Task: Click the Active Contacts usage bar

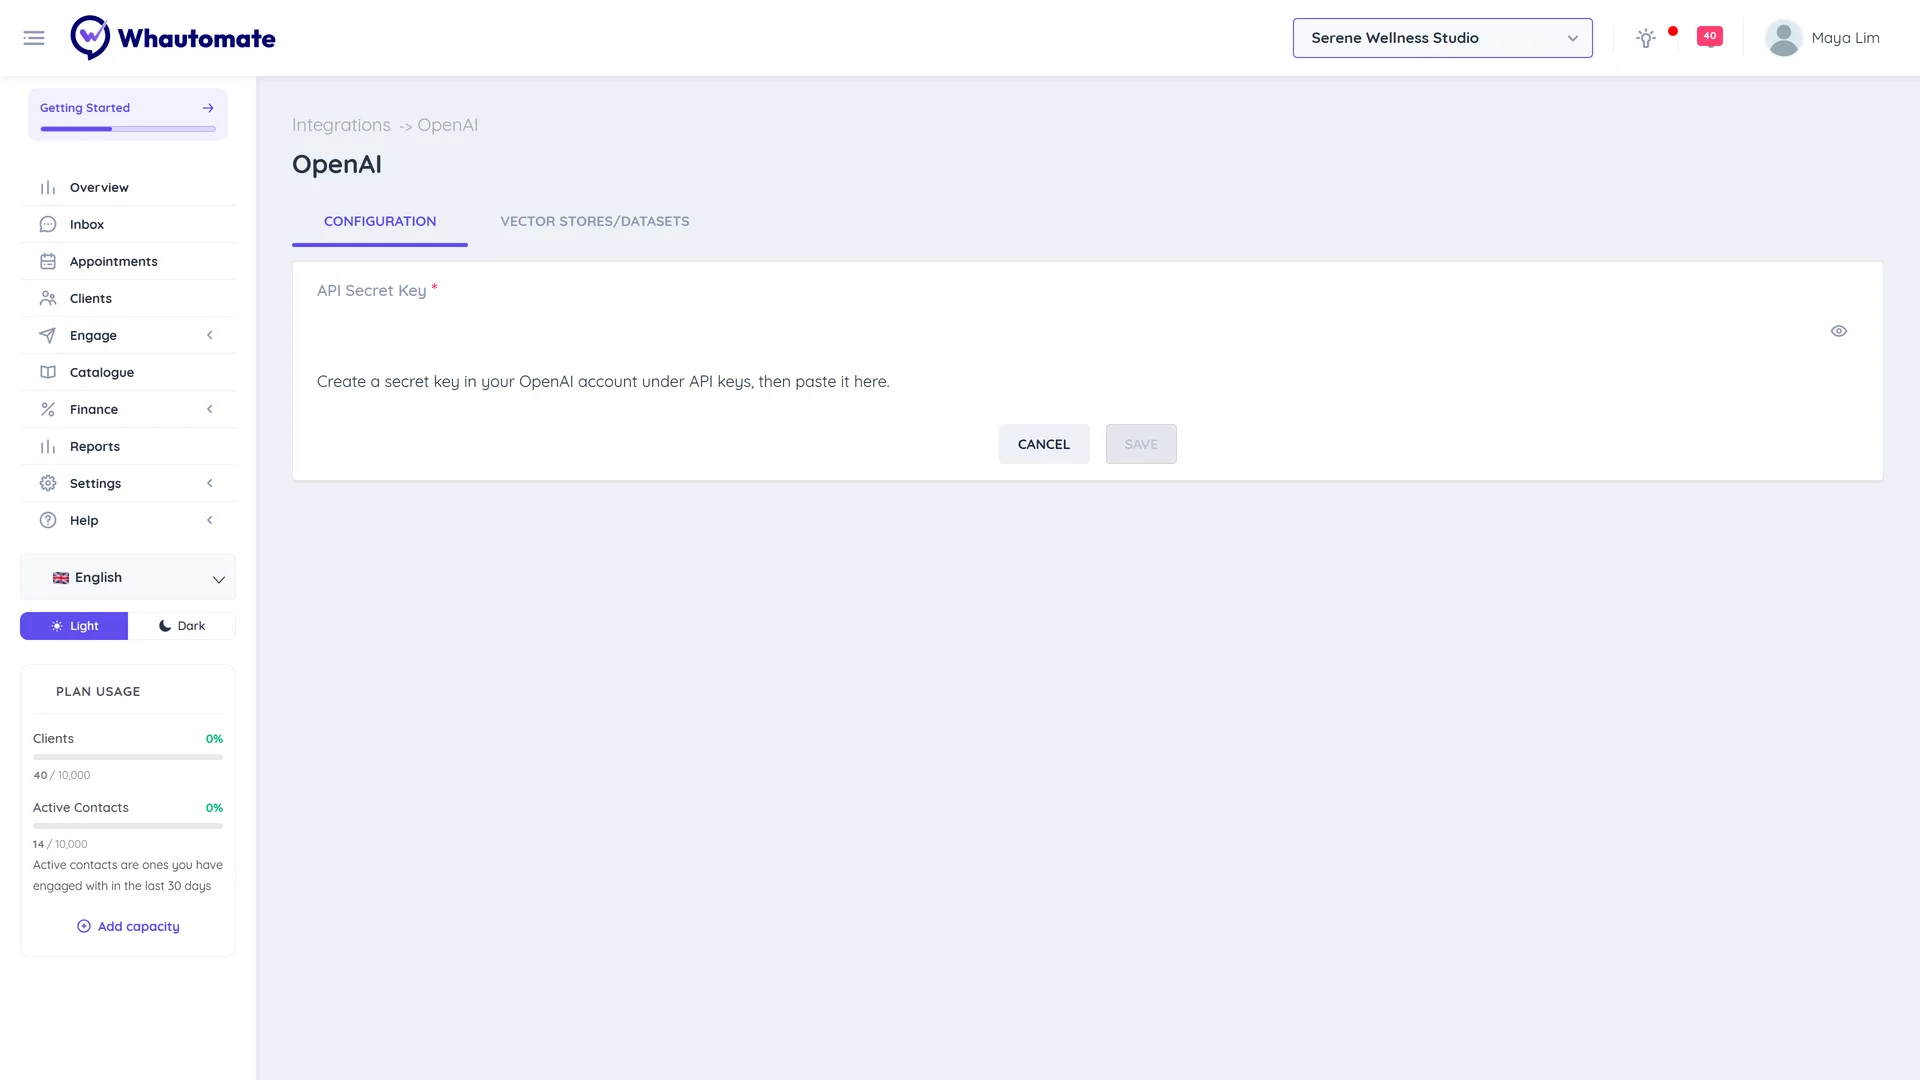Action: click(128, 826)
